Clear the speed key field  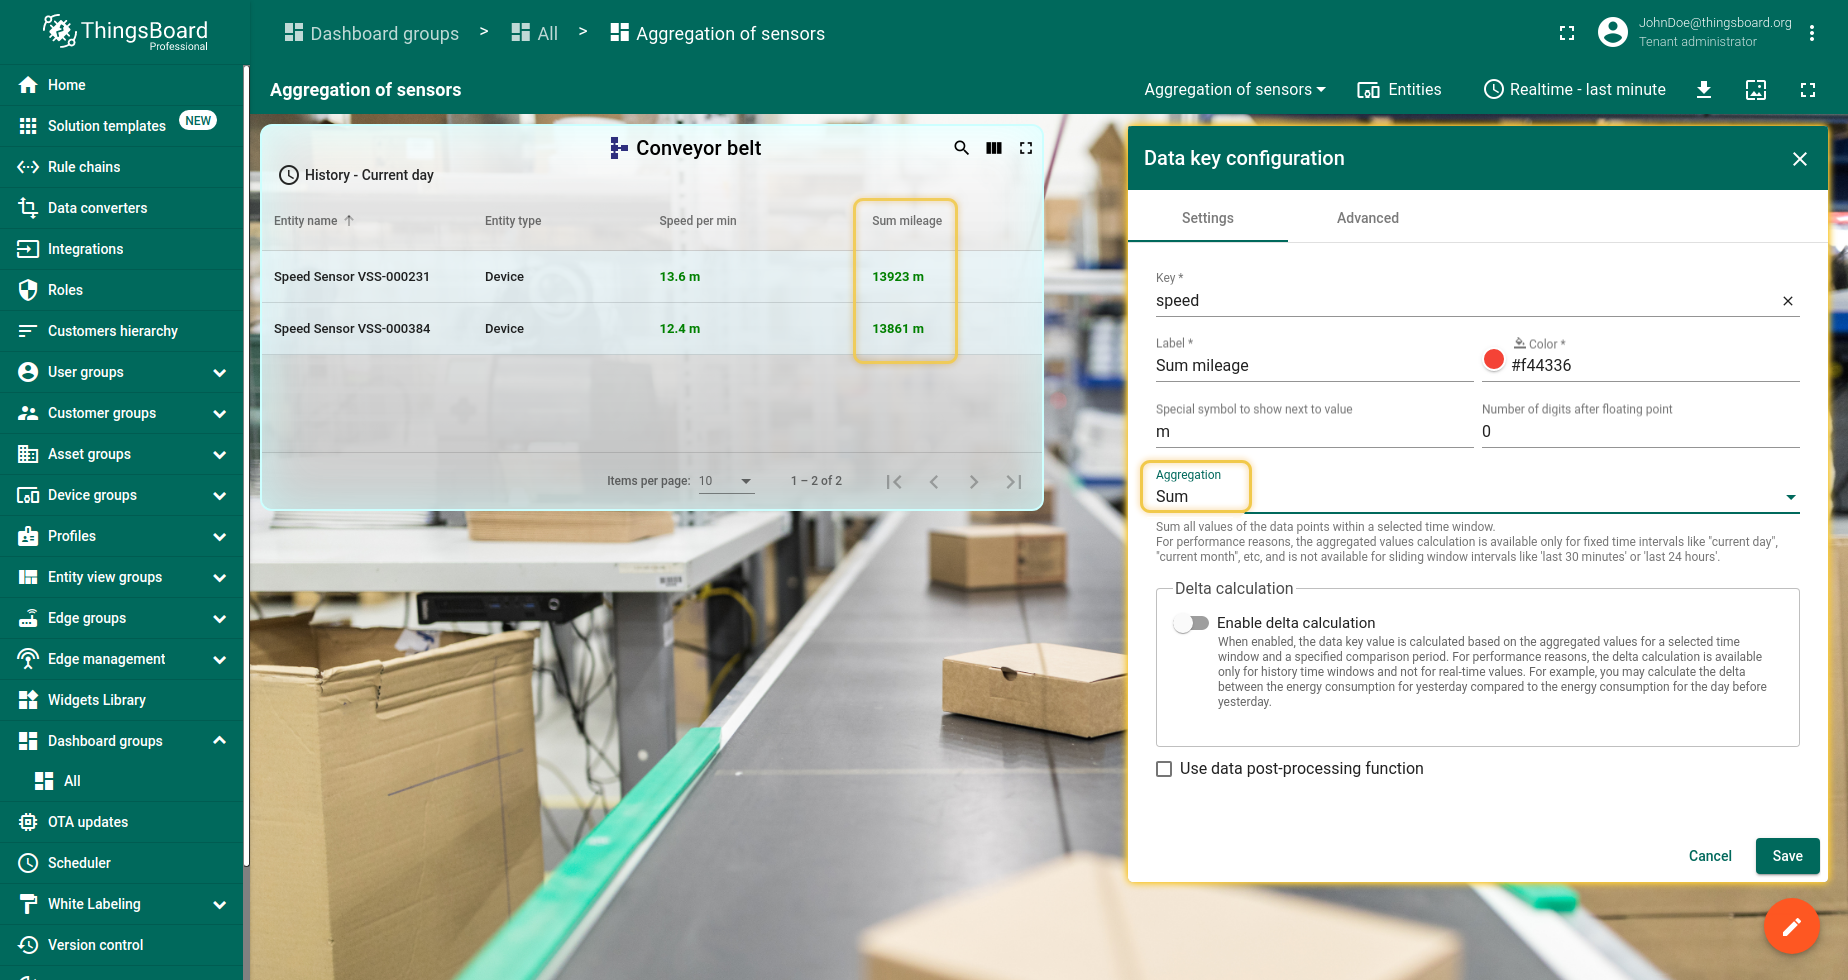click(1788, 301)
